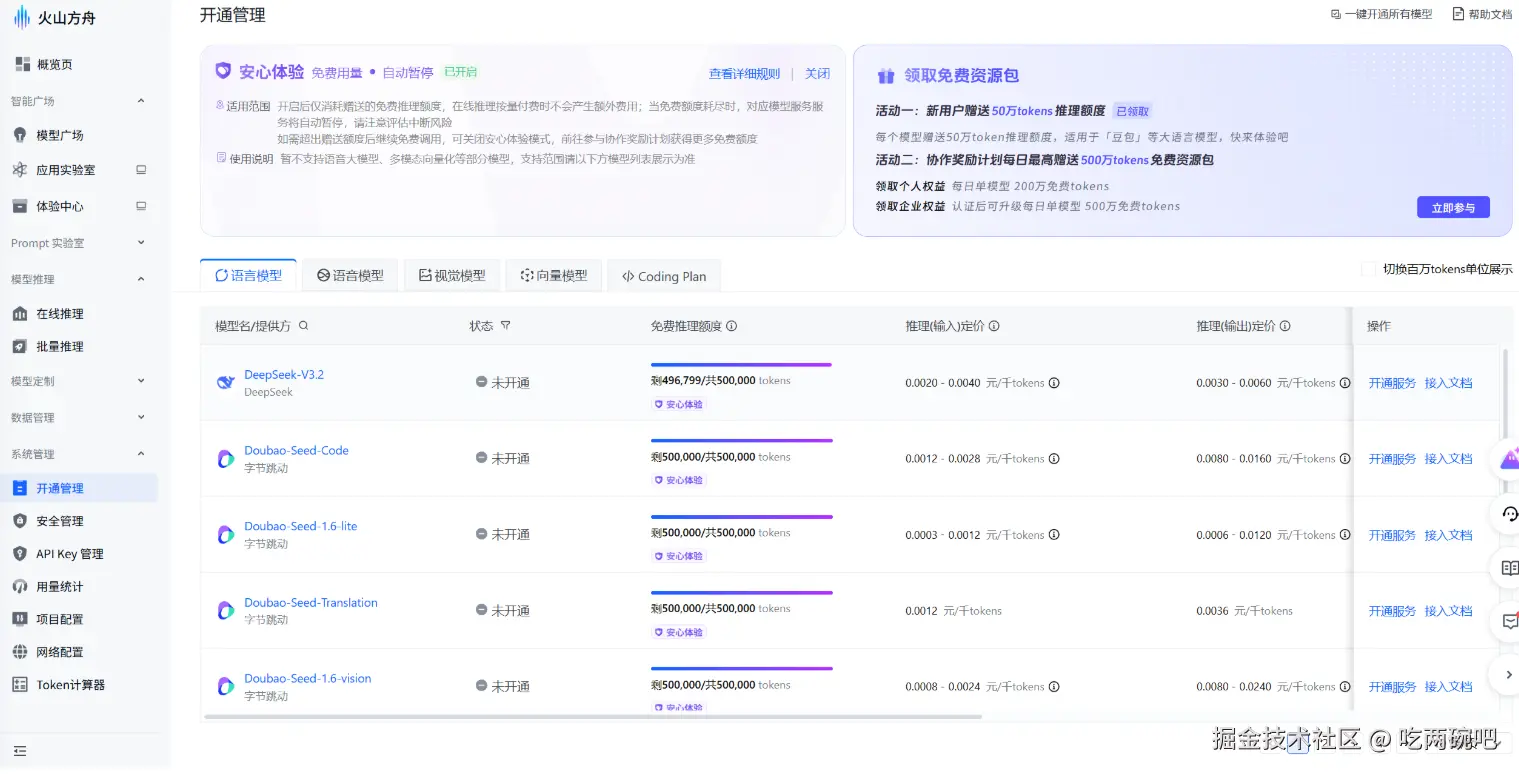This screenshot has width=1519, height=774.
Task: Click the right arrow expander on right edge
Action: pyautogui.click(x=1508, y=675)
